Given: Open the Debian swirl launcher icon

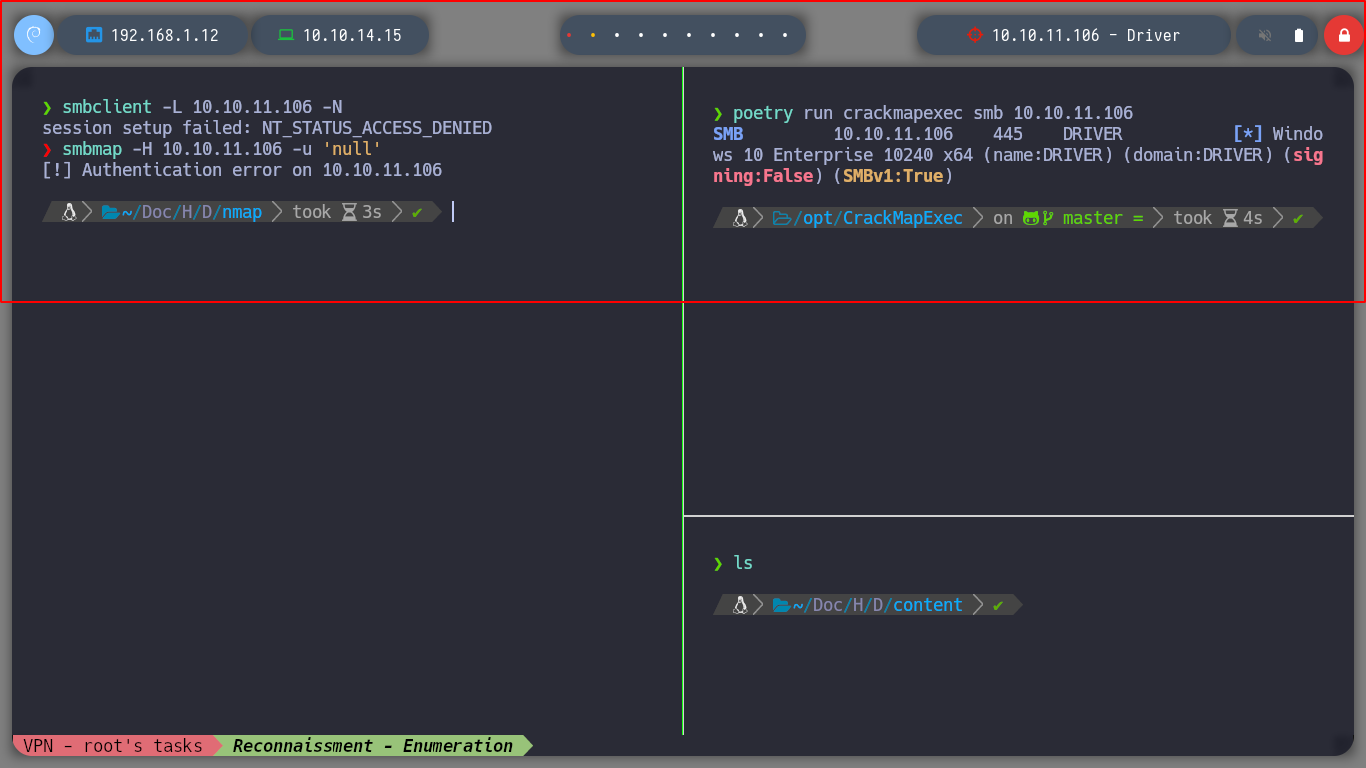Looking at the screenshot, I should click(33, 35).
